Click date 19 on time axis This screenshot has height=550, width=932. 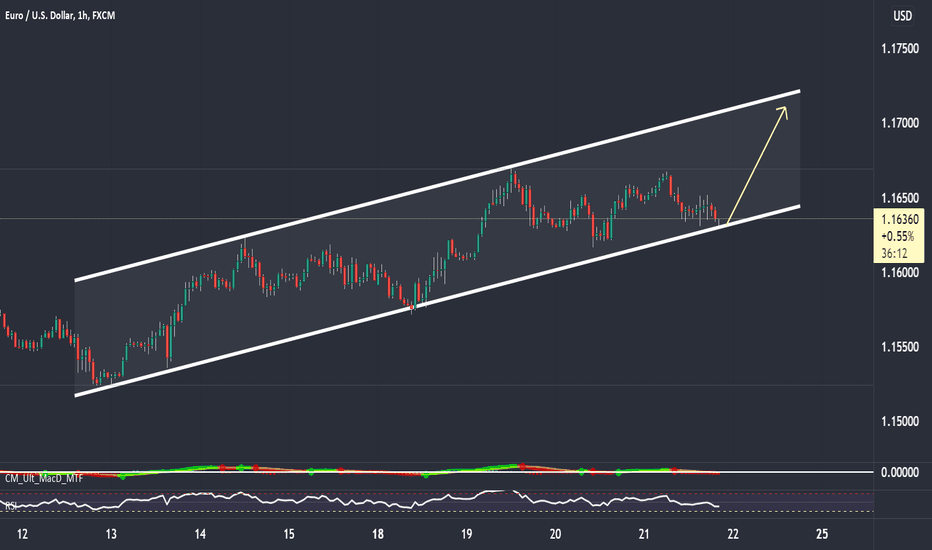point(467,534)
